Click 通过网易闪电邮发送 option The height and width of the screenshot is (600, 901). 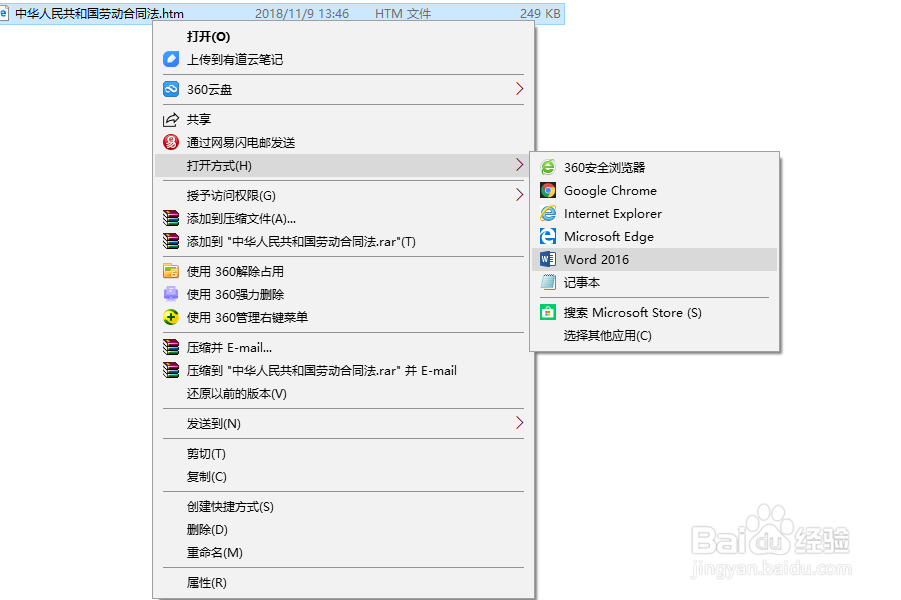(245, 141)
